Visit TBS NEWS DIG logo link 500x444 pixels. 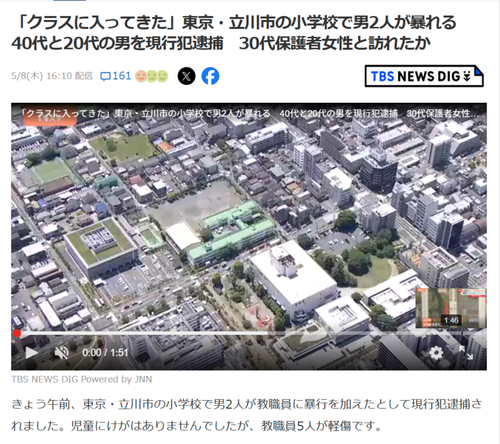coord(424,76)
